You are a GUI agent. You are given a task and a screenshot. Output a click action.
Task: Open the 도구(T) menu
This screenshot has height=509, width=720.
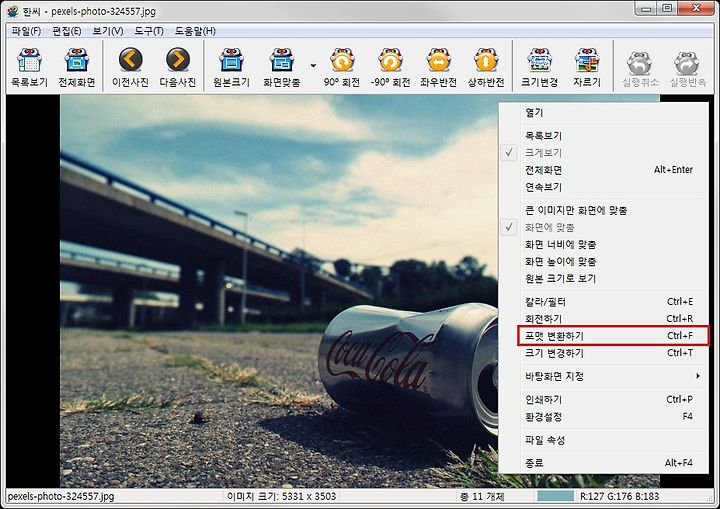(149, 31)
